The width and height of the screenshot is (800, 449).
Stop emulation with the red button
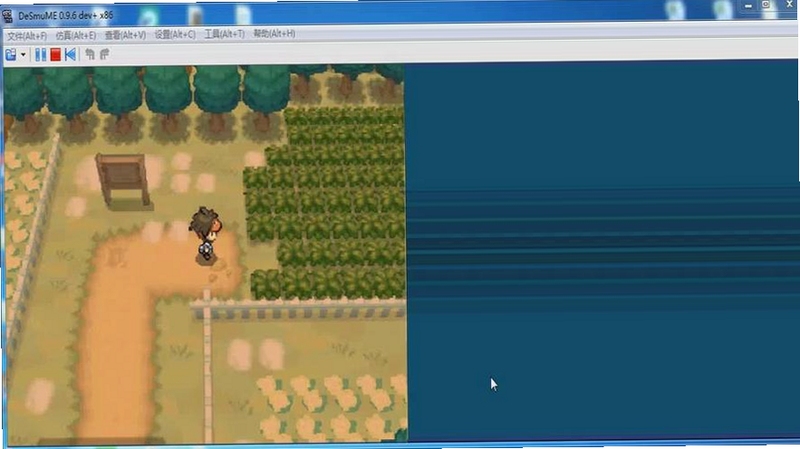tap(56, 54)
